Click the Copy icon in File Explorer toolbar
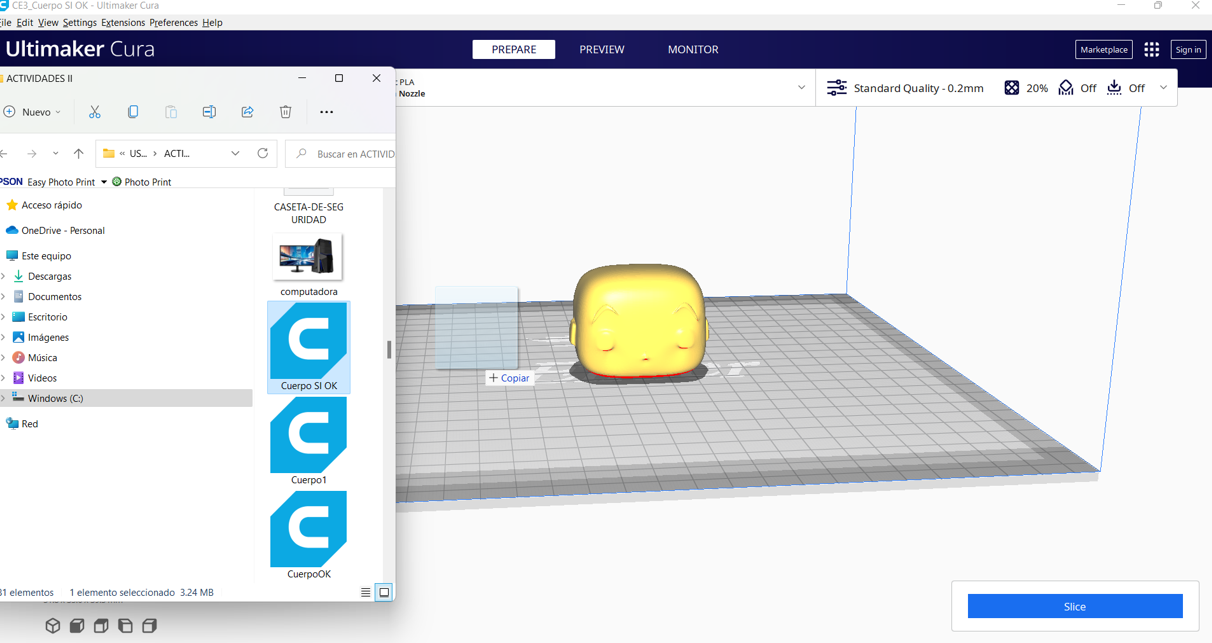Screen dimensions: 1212x643 (x=133, y=112)
